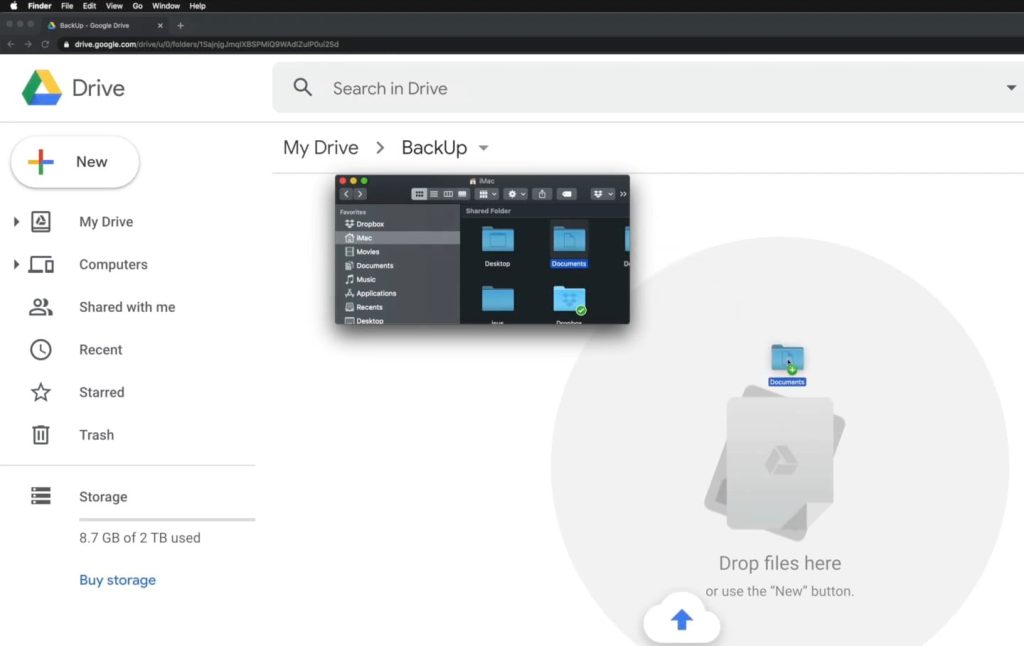The image size is (1024, 646).
Task: Click the Share icon in the Finder toolbar
Action: coord(542,194)
